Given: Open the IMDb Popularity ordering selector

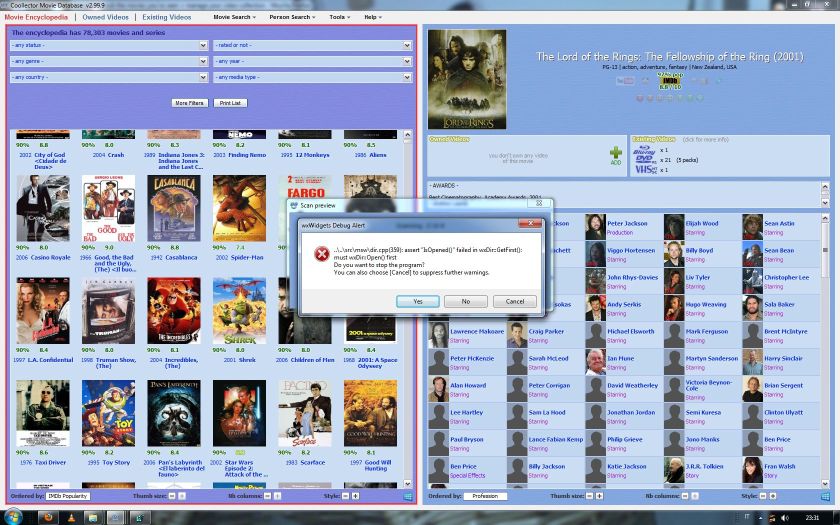Looking at the screenshot, I should 68,496.
